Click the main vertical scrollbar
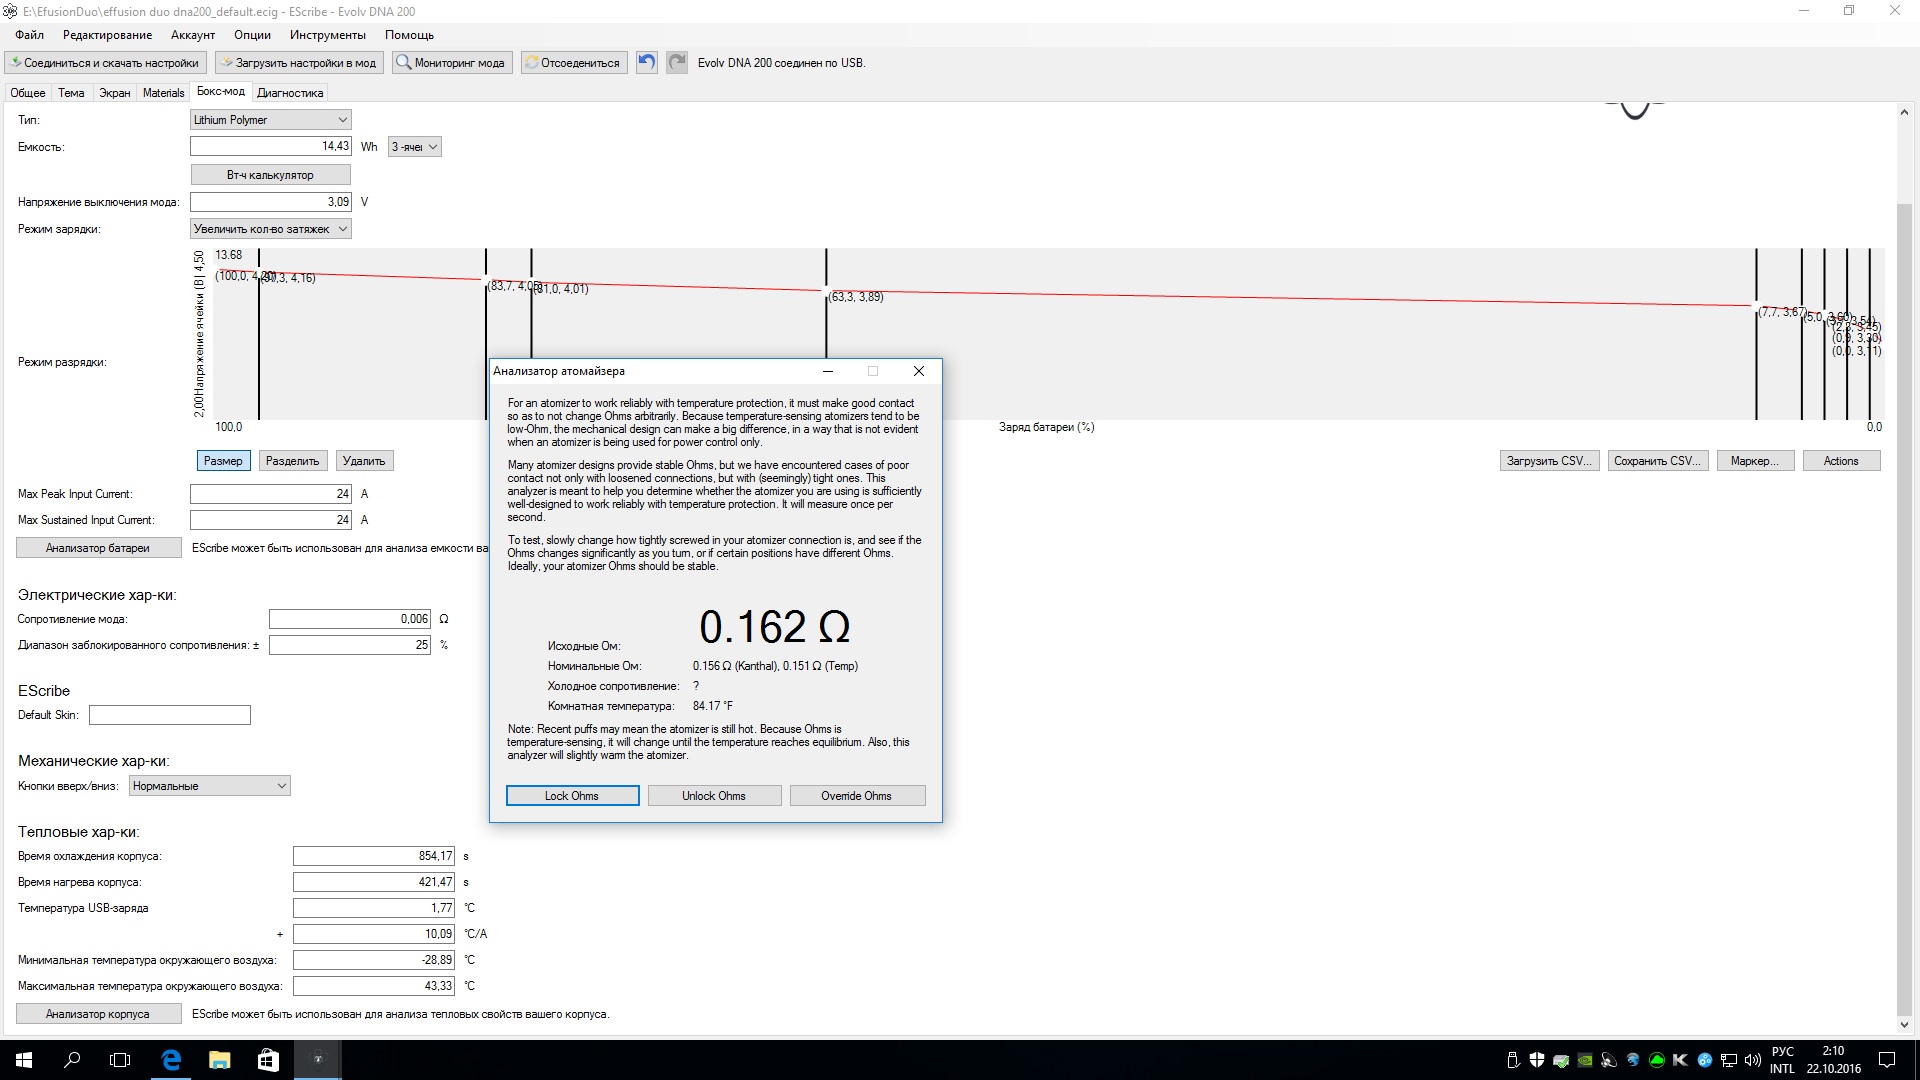The height and width of the screenshot is (1080, 1920). [x=1904, y=600]
